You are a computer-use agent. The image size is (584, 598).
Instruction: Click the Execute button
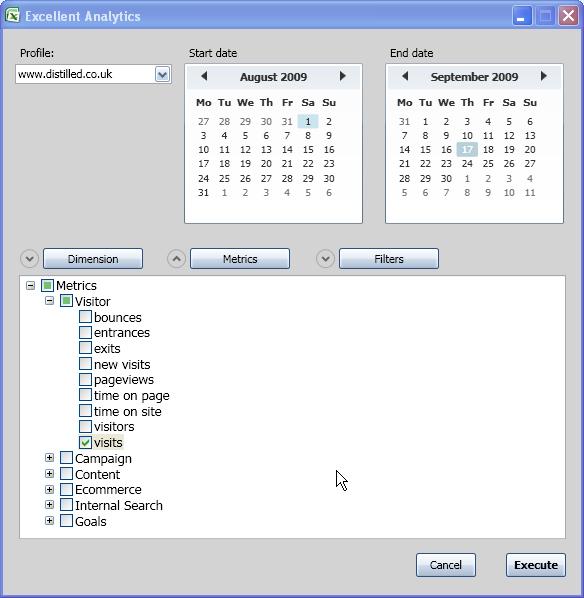coord(536,565)
